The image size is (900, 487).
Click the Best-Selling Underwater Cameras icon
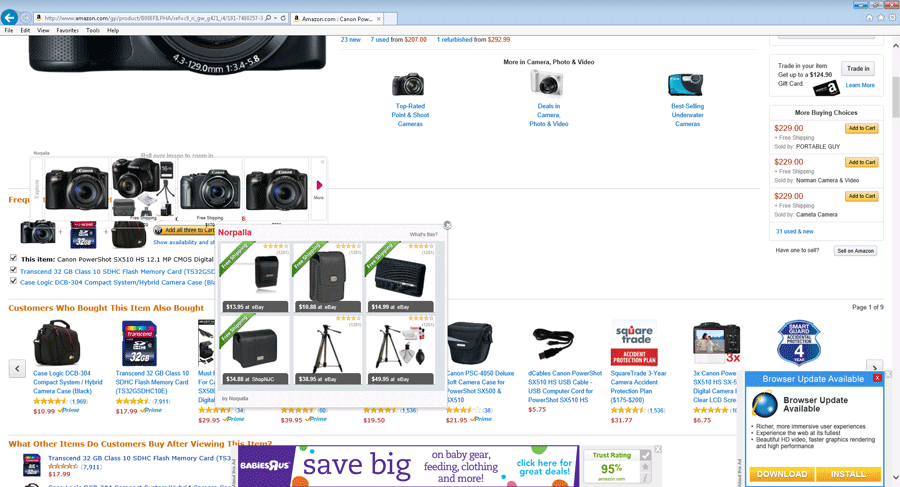click(686, 85)
